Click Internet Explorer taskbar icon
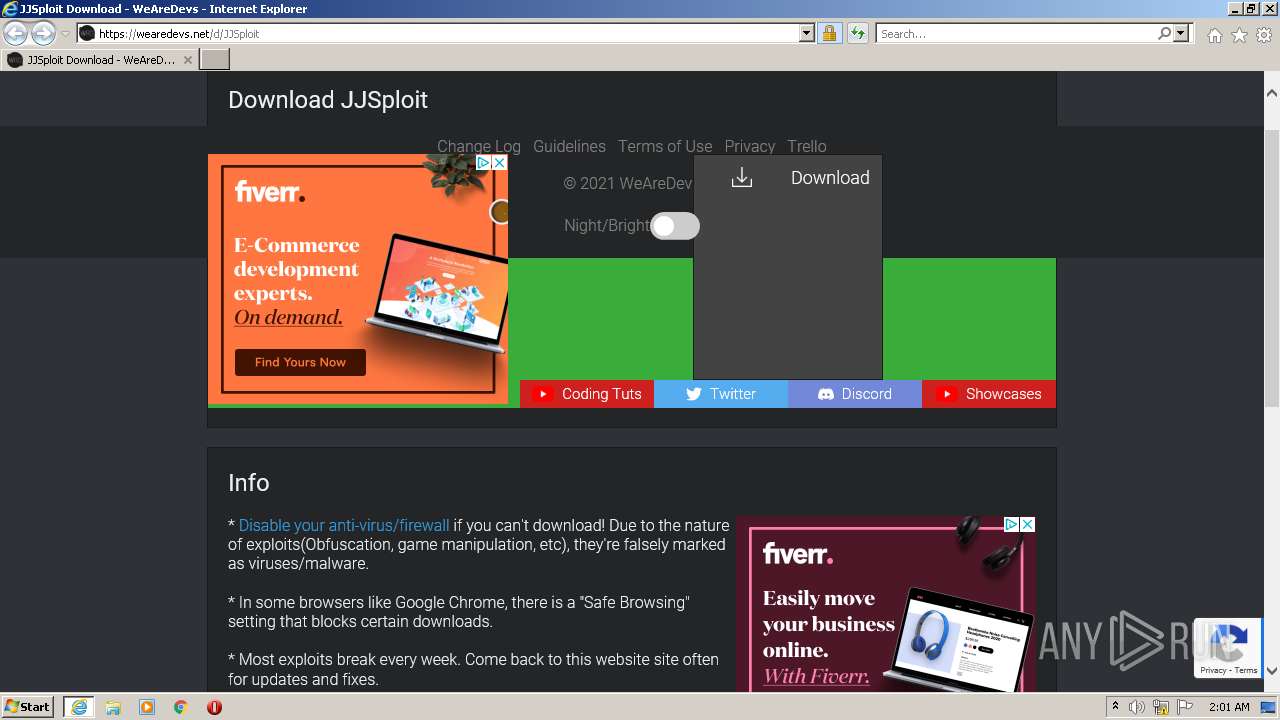Screen dimensions: 1280x720 78,707
